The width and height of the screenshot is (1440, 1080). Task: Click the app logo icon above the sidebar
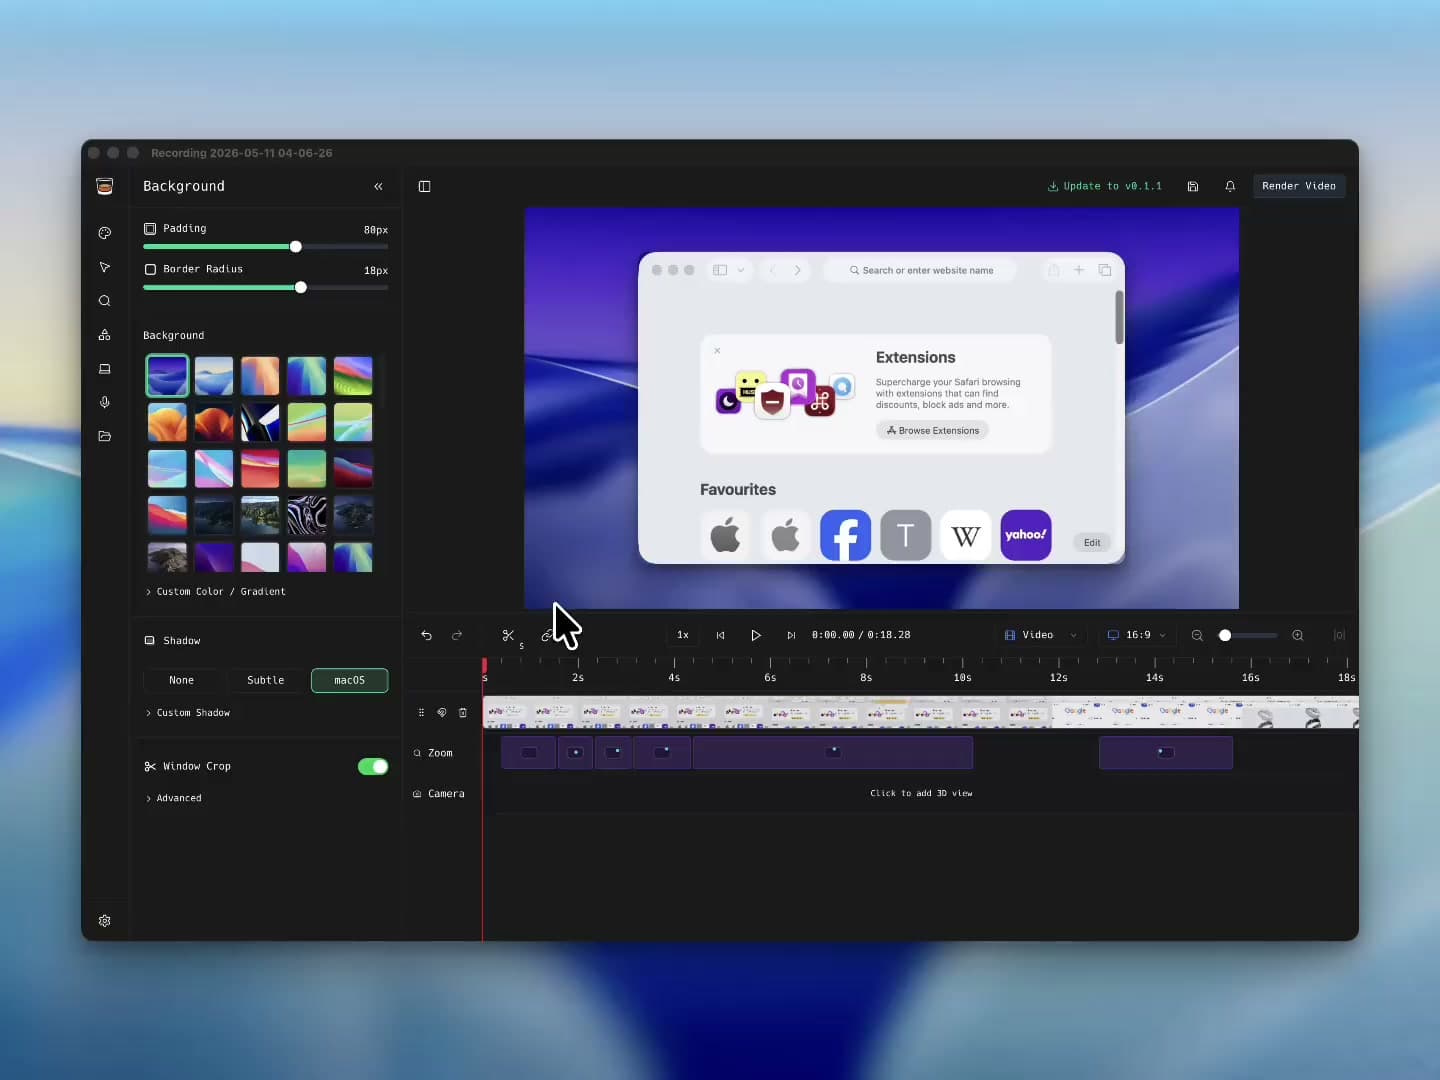coord(104,186)
